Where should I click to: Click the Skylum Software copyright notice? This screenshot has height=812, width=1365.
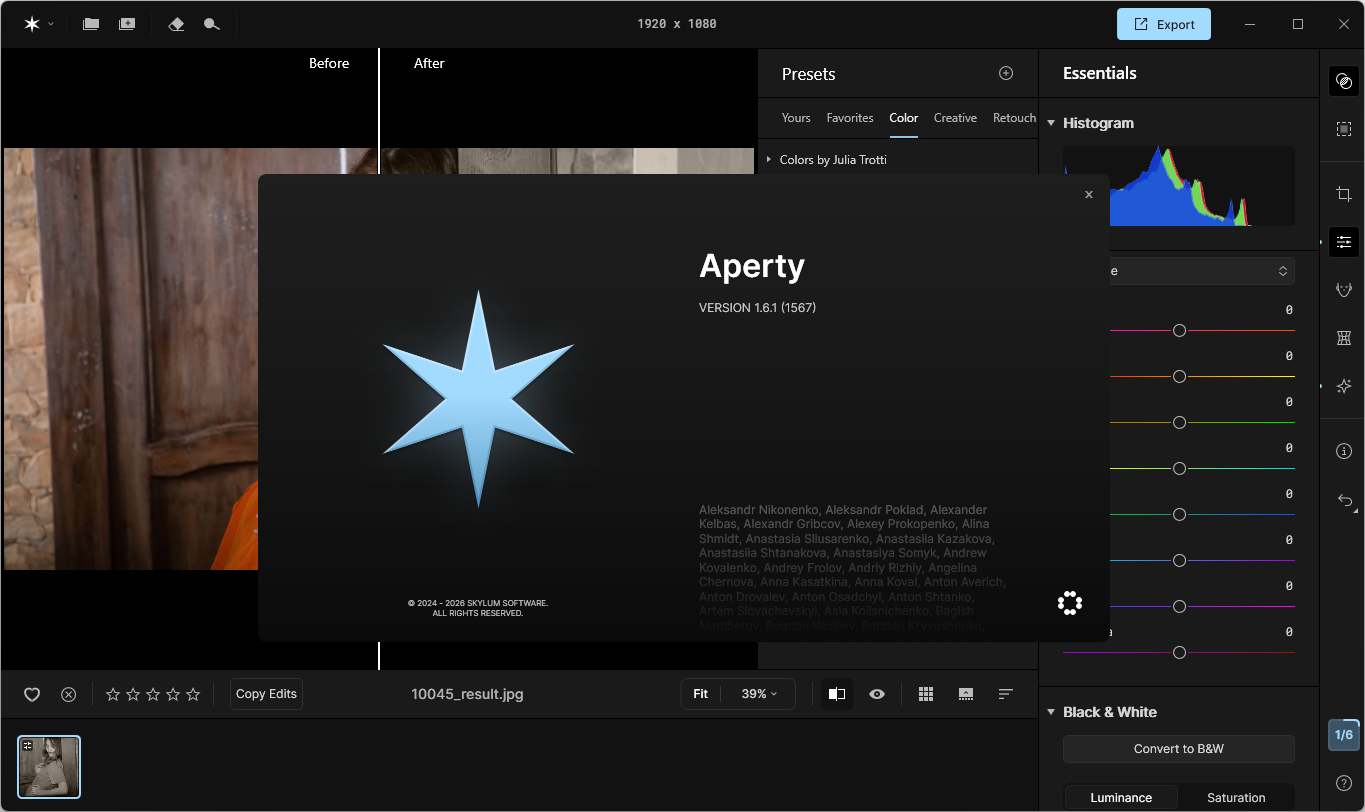point(478,608)
